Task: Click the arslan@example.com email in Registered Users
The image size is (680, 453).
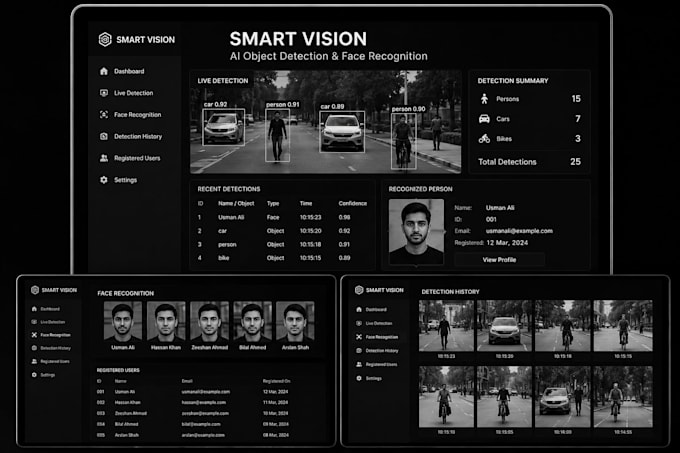Action: 203,435
